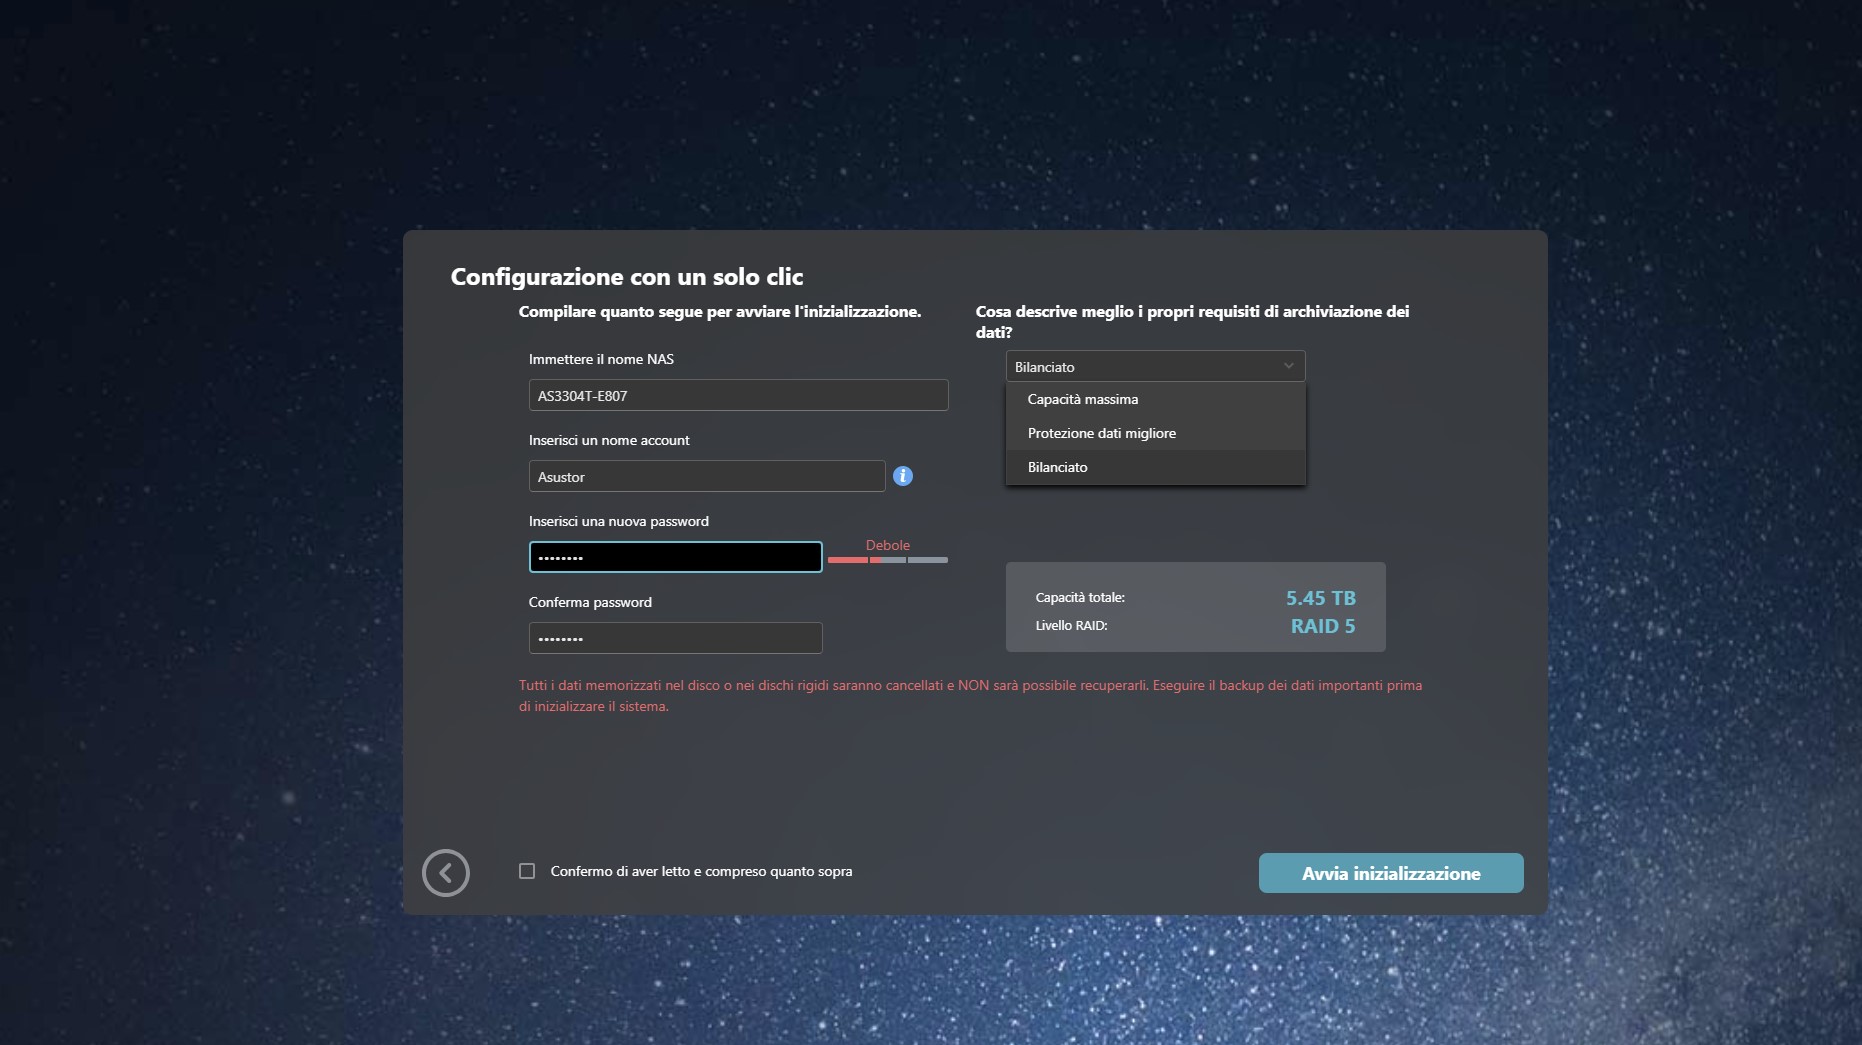Click the 'Configurazione con un solo clic' heading
The image size is (1862, 1045).
[x=627, y=277]
